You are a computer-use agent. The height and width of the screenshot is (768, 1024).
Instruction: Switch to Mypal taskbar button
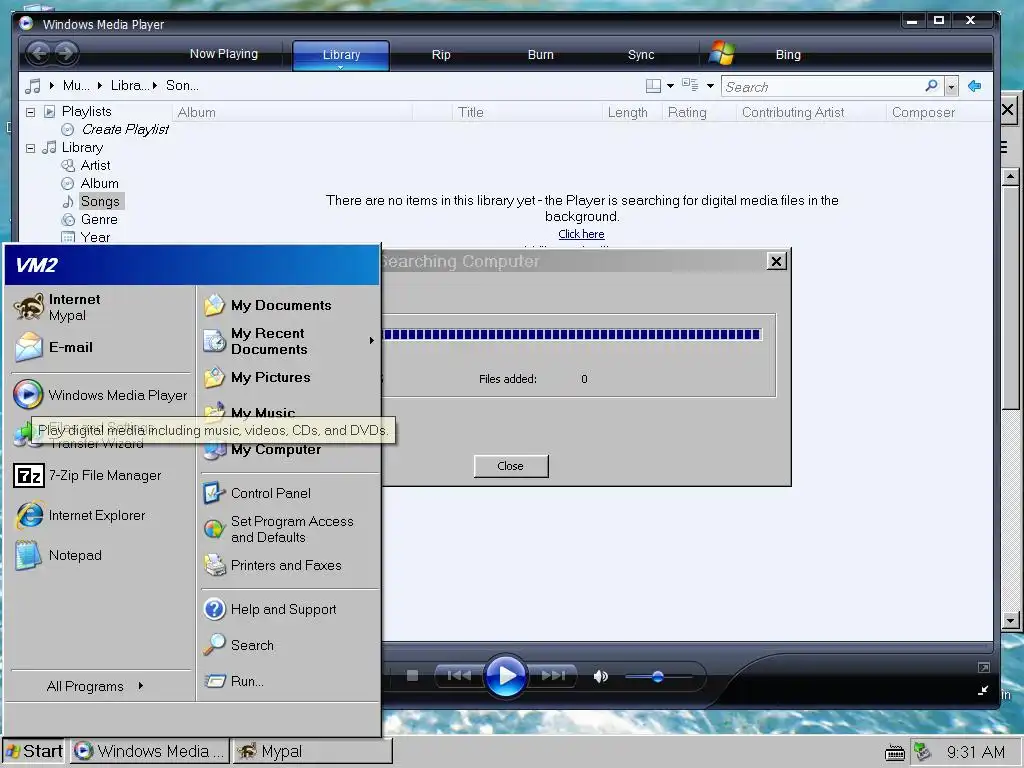pos(313,751)
